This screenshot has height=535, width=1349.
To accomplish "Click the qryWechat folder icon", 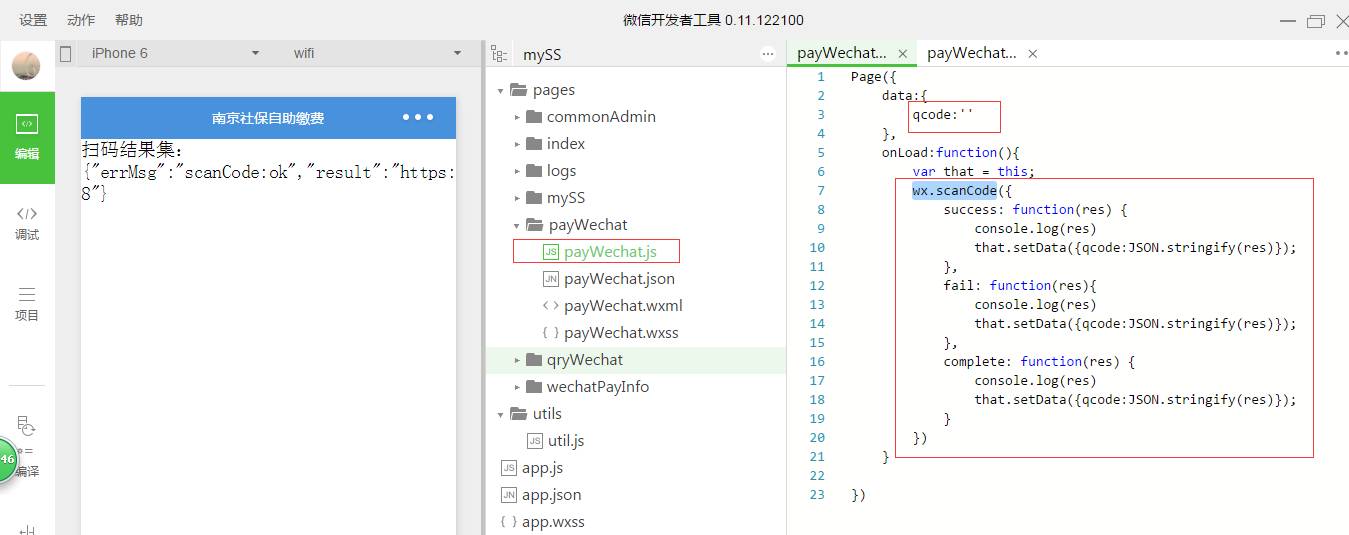I will coord(533,360).
